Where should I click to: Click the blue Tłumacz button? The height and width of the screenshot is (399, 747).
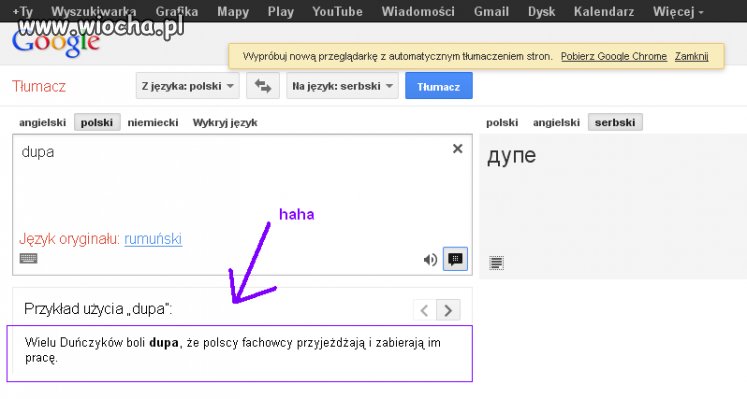(x=439, y=86)
